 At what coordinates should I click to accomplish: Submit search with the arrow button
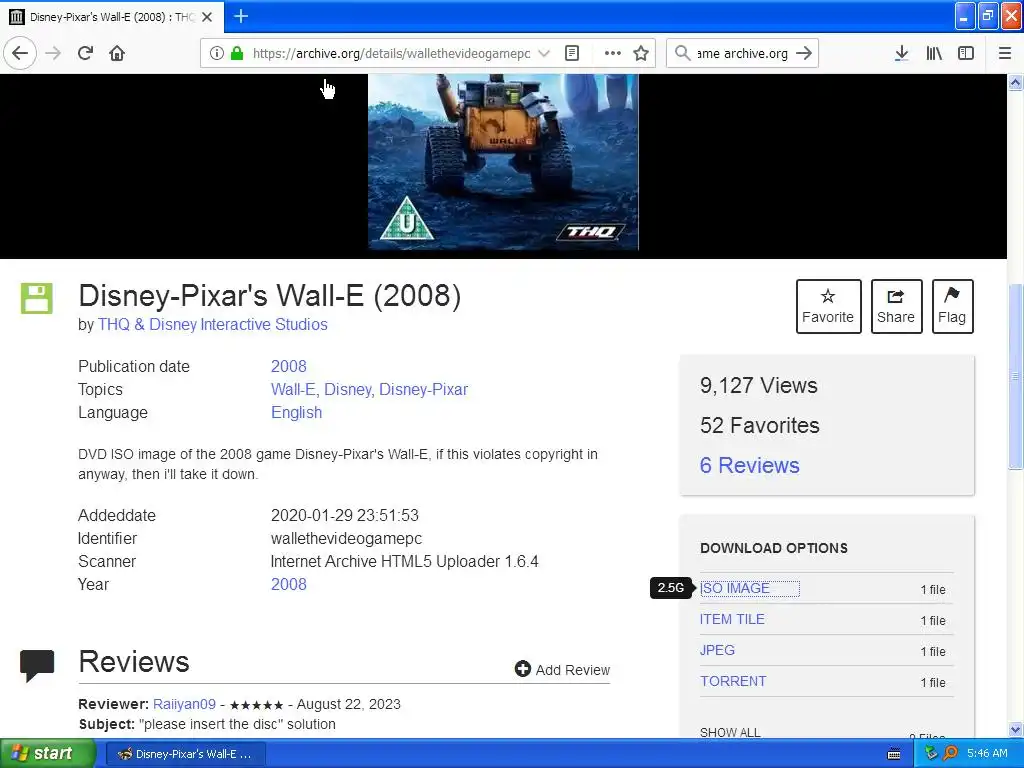point(804,53)
